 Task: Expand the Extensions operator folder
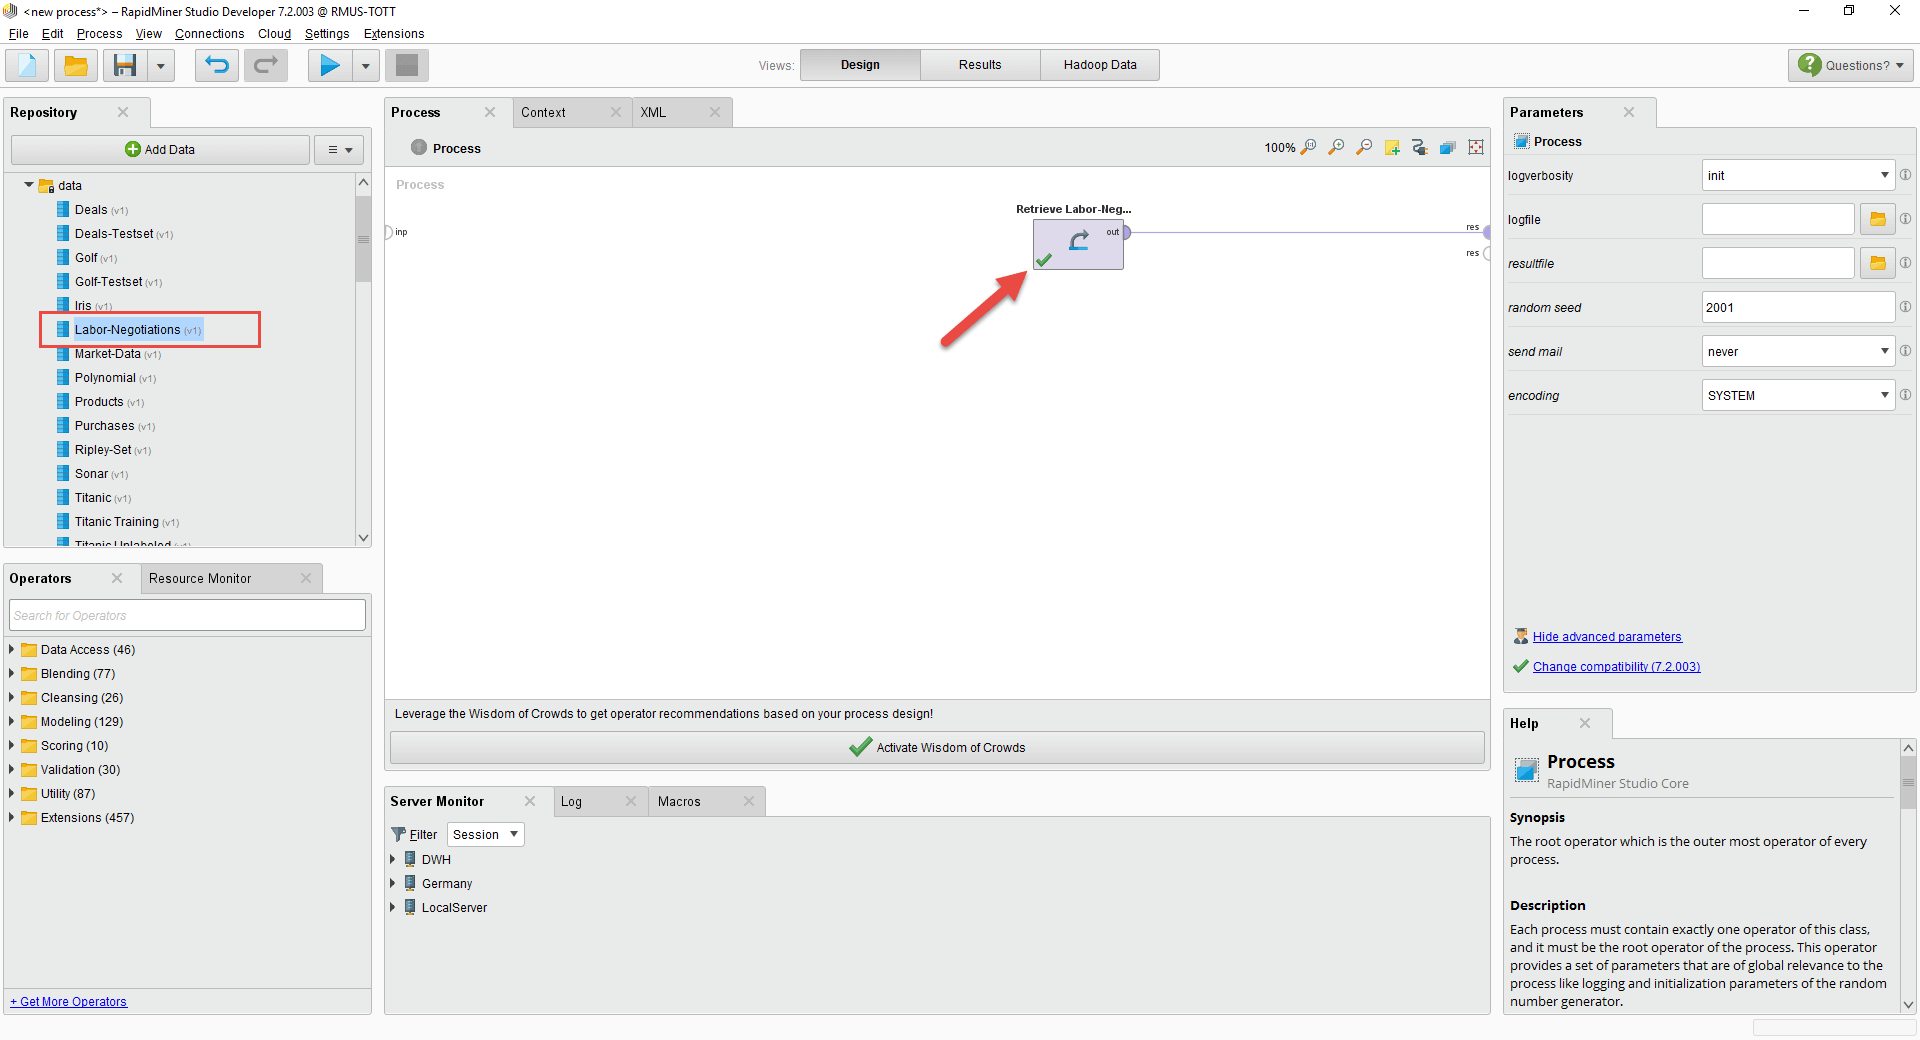point(12,817)
